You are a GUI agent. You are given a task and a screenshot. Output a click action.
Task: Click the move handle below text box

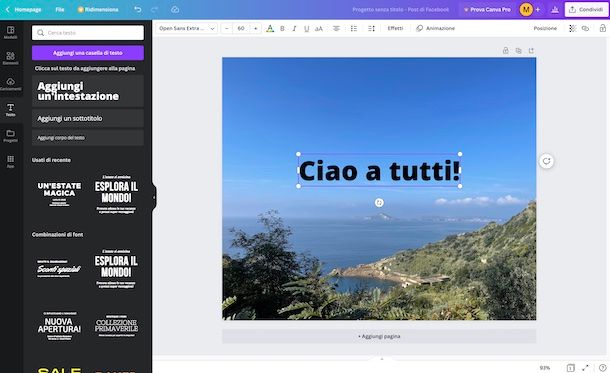[x=379, y=203]
